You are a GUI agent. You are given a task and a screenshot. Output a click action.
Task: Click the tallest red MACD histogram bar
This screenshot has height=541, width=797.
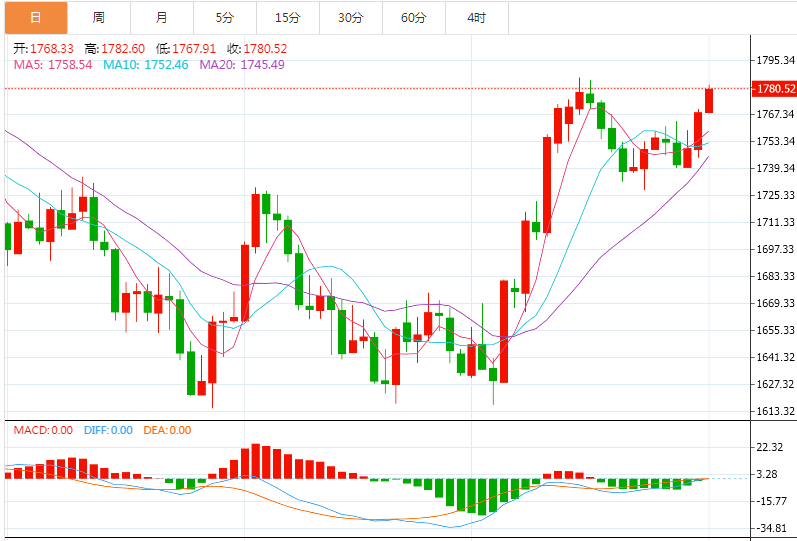(256, 461)
